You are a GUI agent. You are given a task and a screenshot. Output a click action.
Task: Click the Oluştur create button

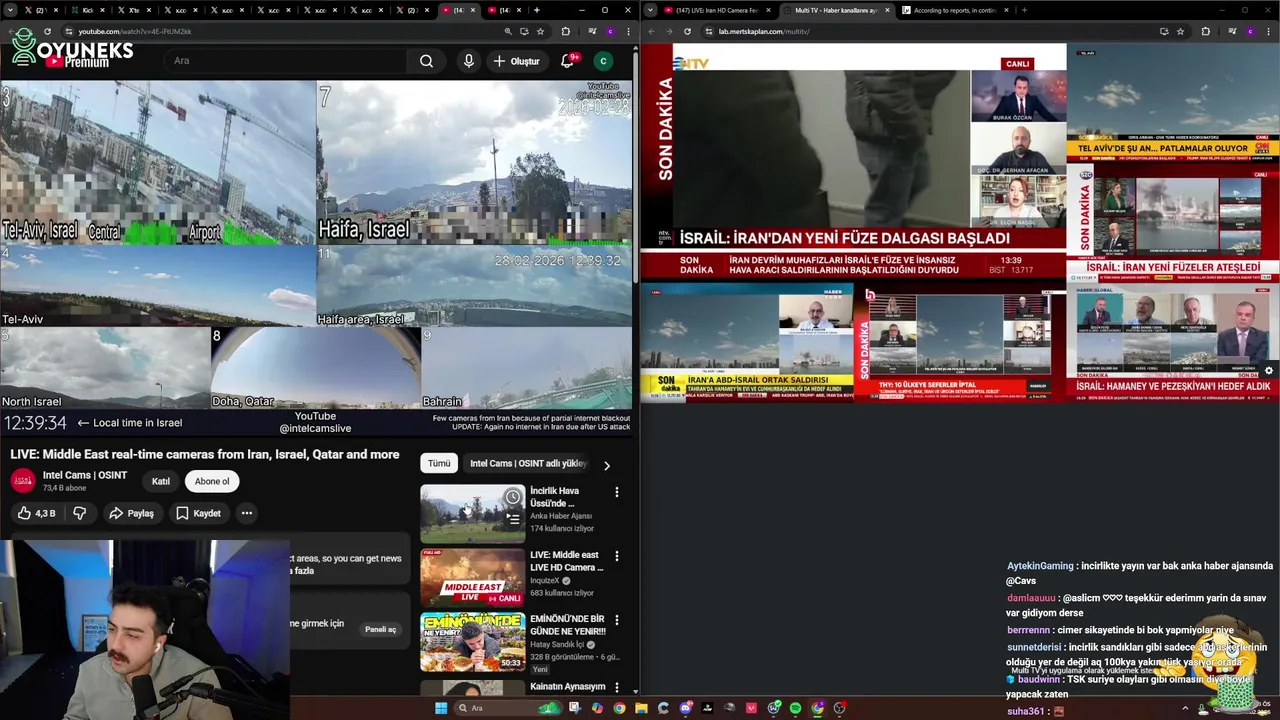coord(517,61)
